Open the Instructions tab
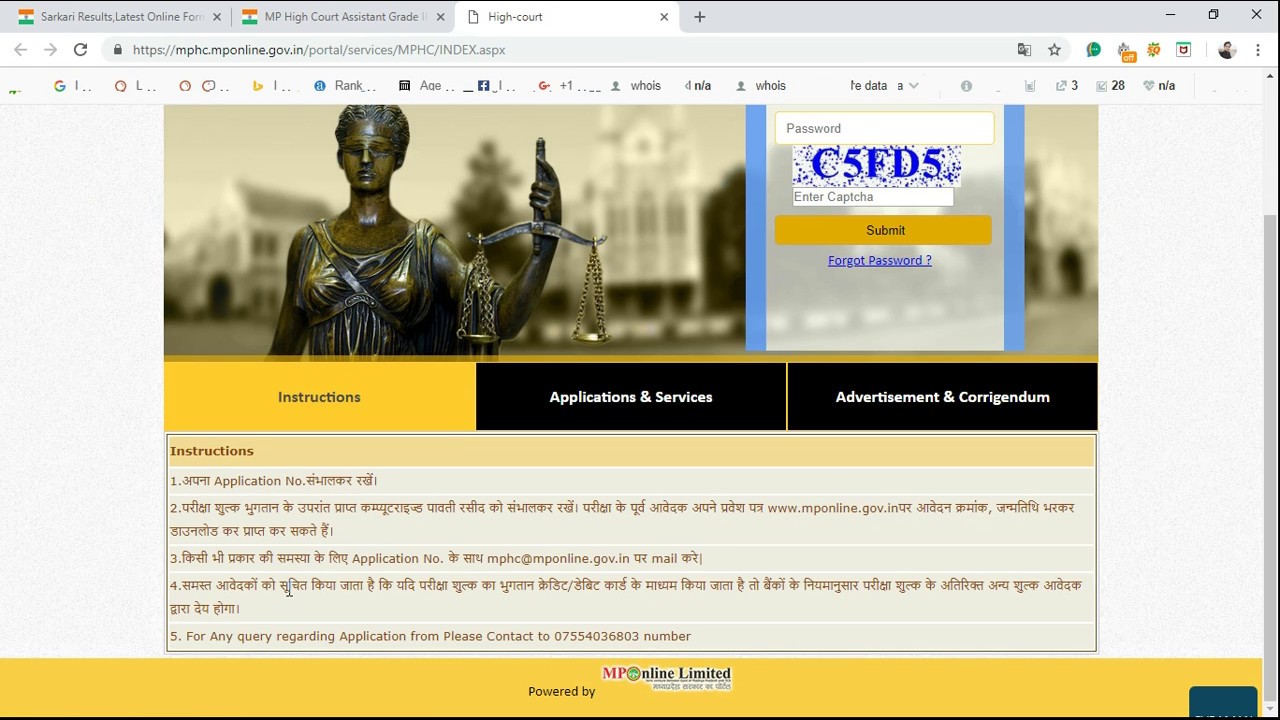 320,397
